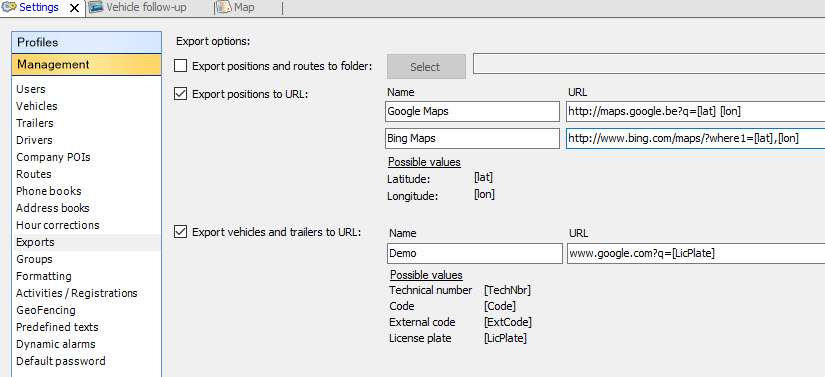Click the Vehicle follow-up tab icon

click(95, 8)
